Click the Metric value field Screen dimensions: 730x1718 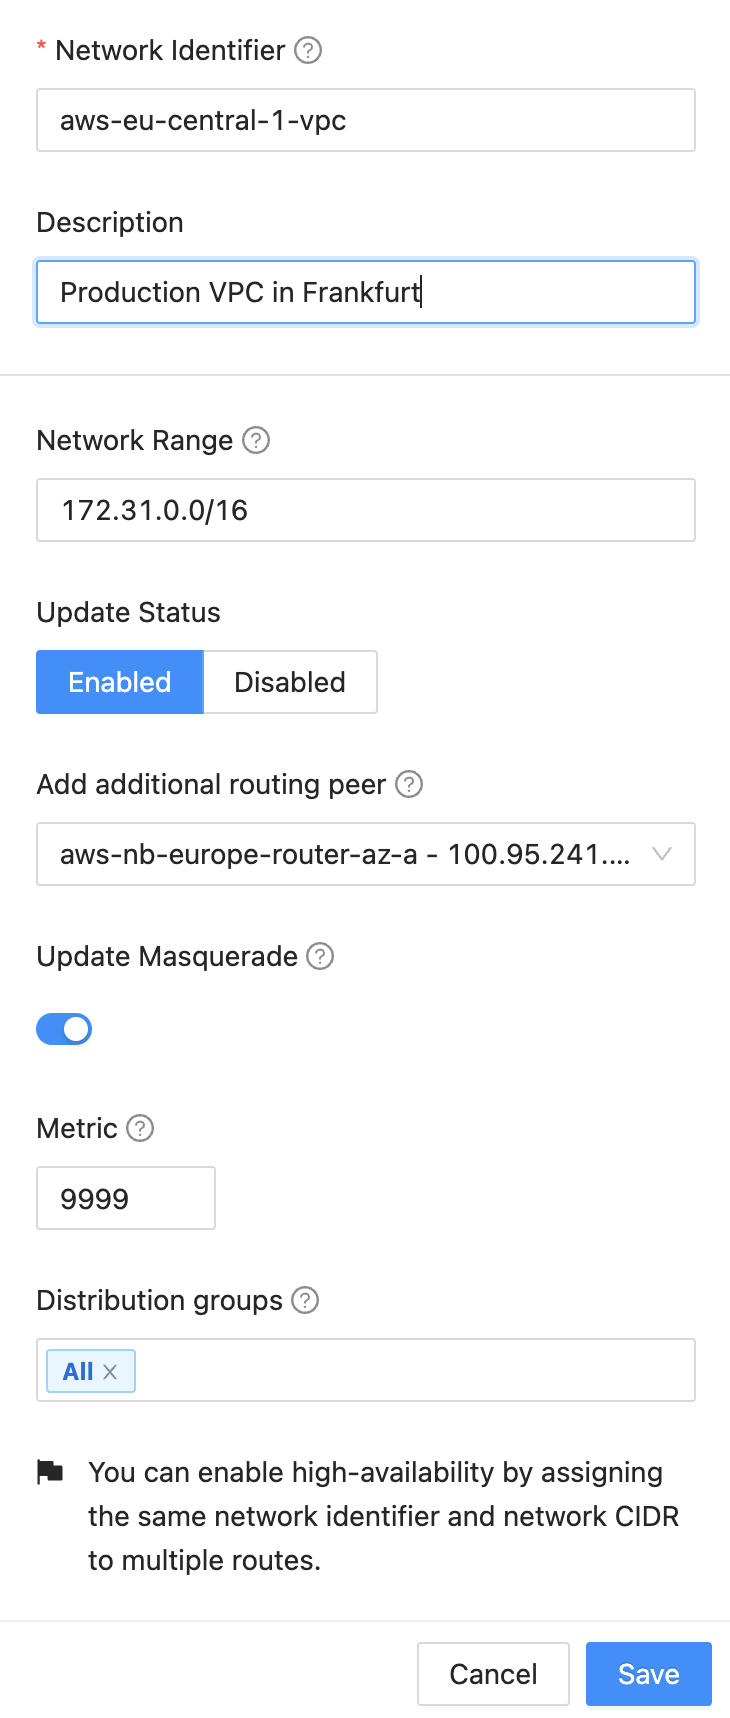(x=126, y=1198)
